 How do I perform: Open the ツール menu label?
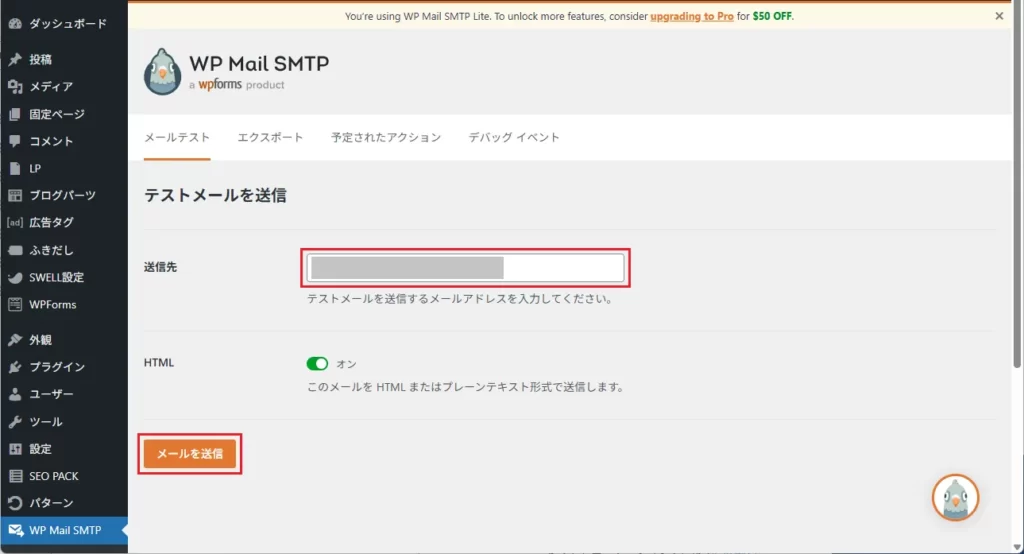point(46,422)
